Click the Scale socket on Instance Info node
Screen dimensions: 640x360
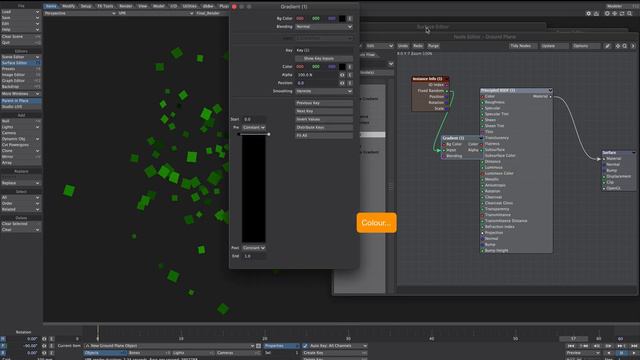(x=447, y=109)
